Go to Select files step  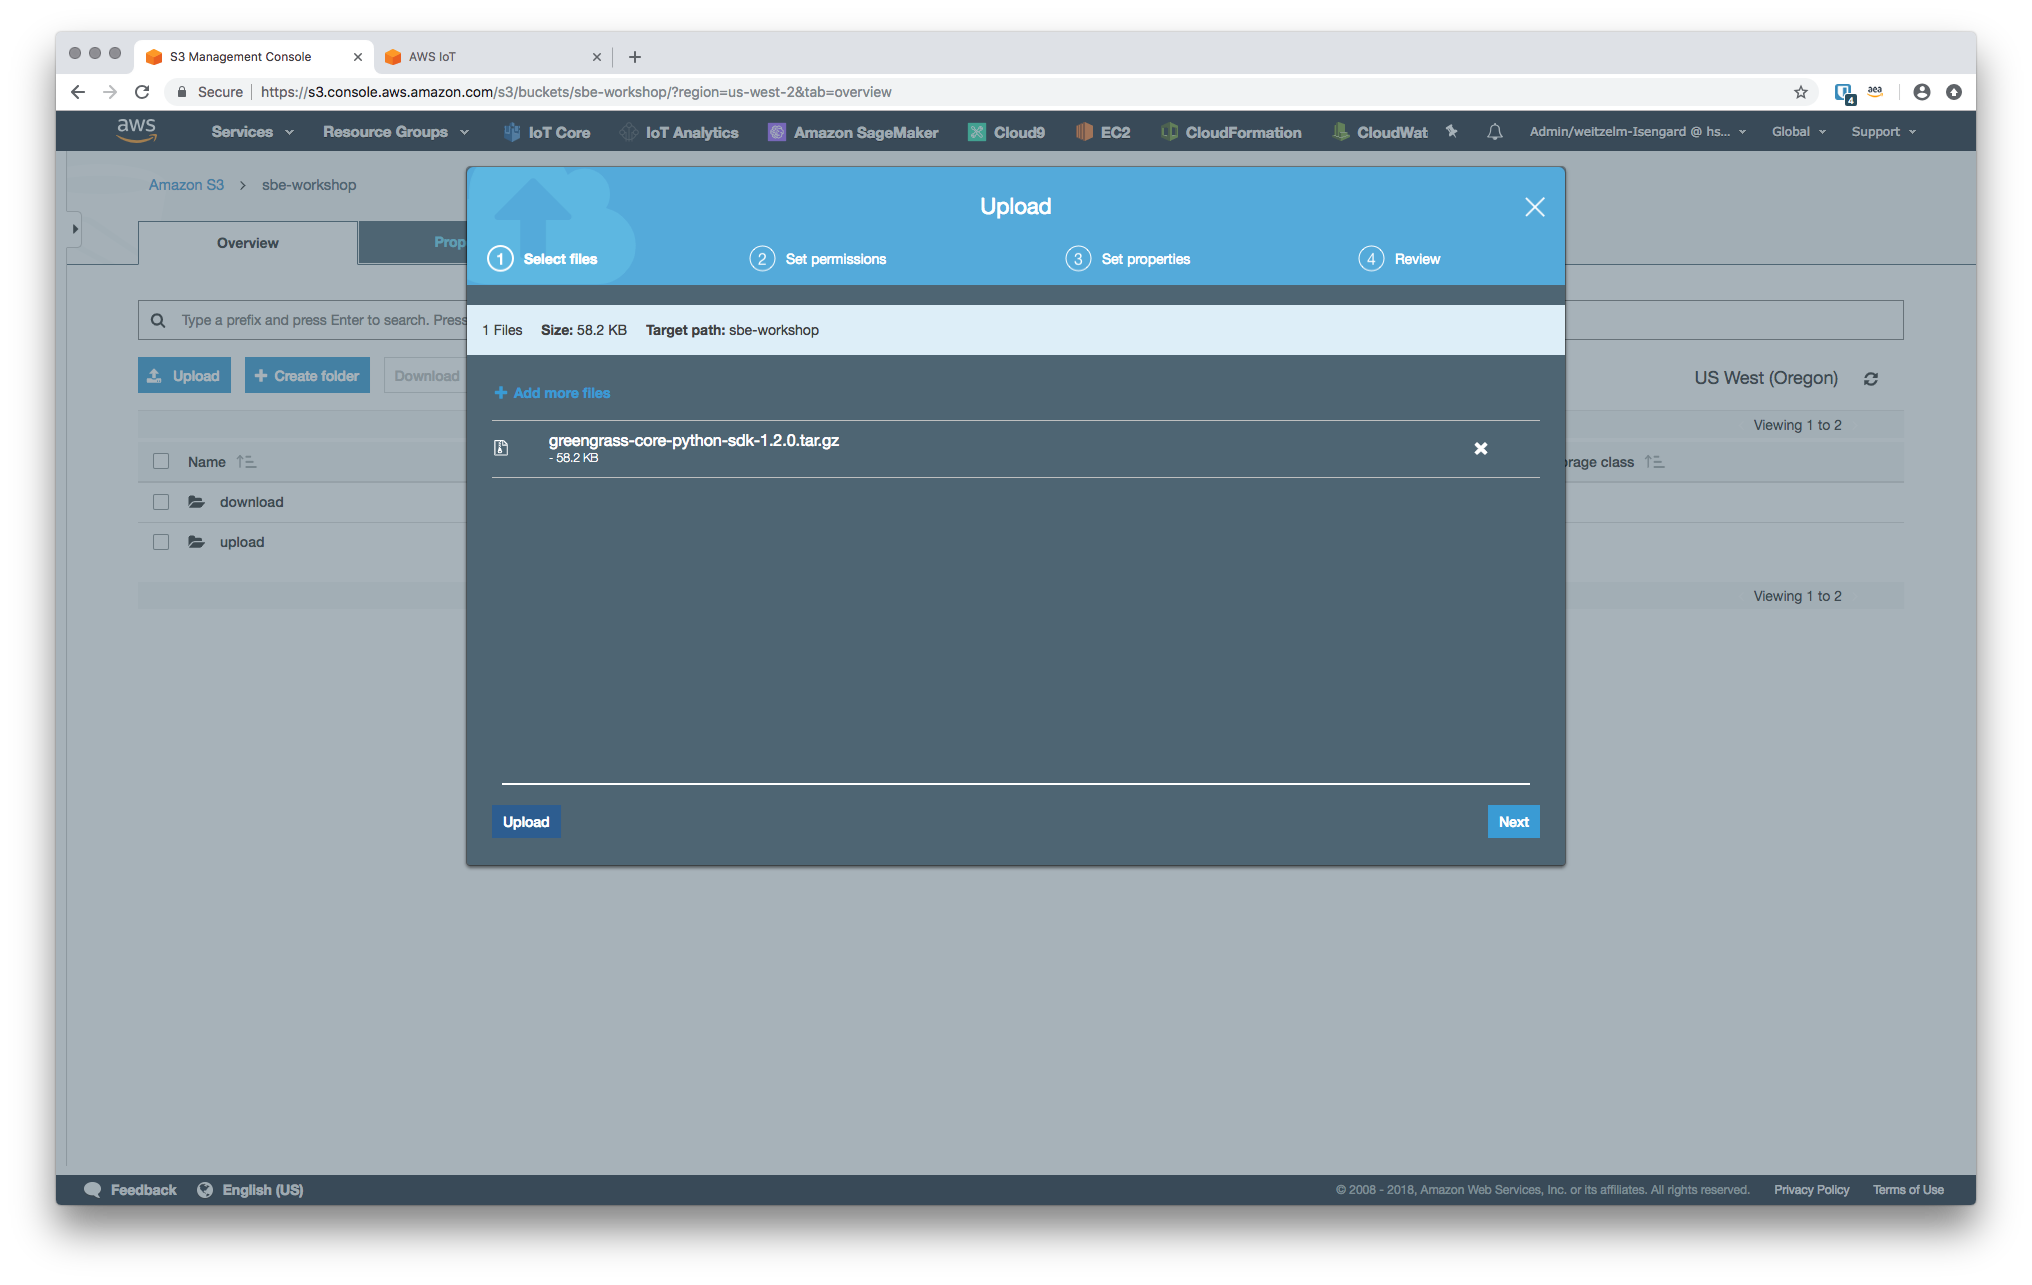pos(543,259)
